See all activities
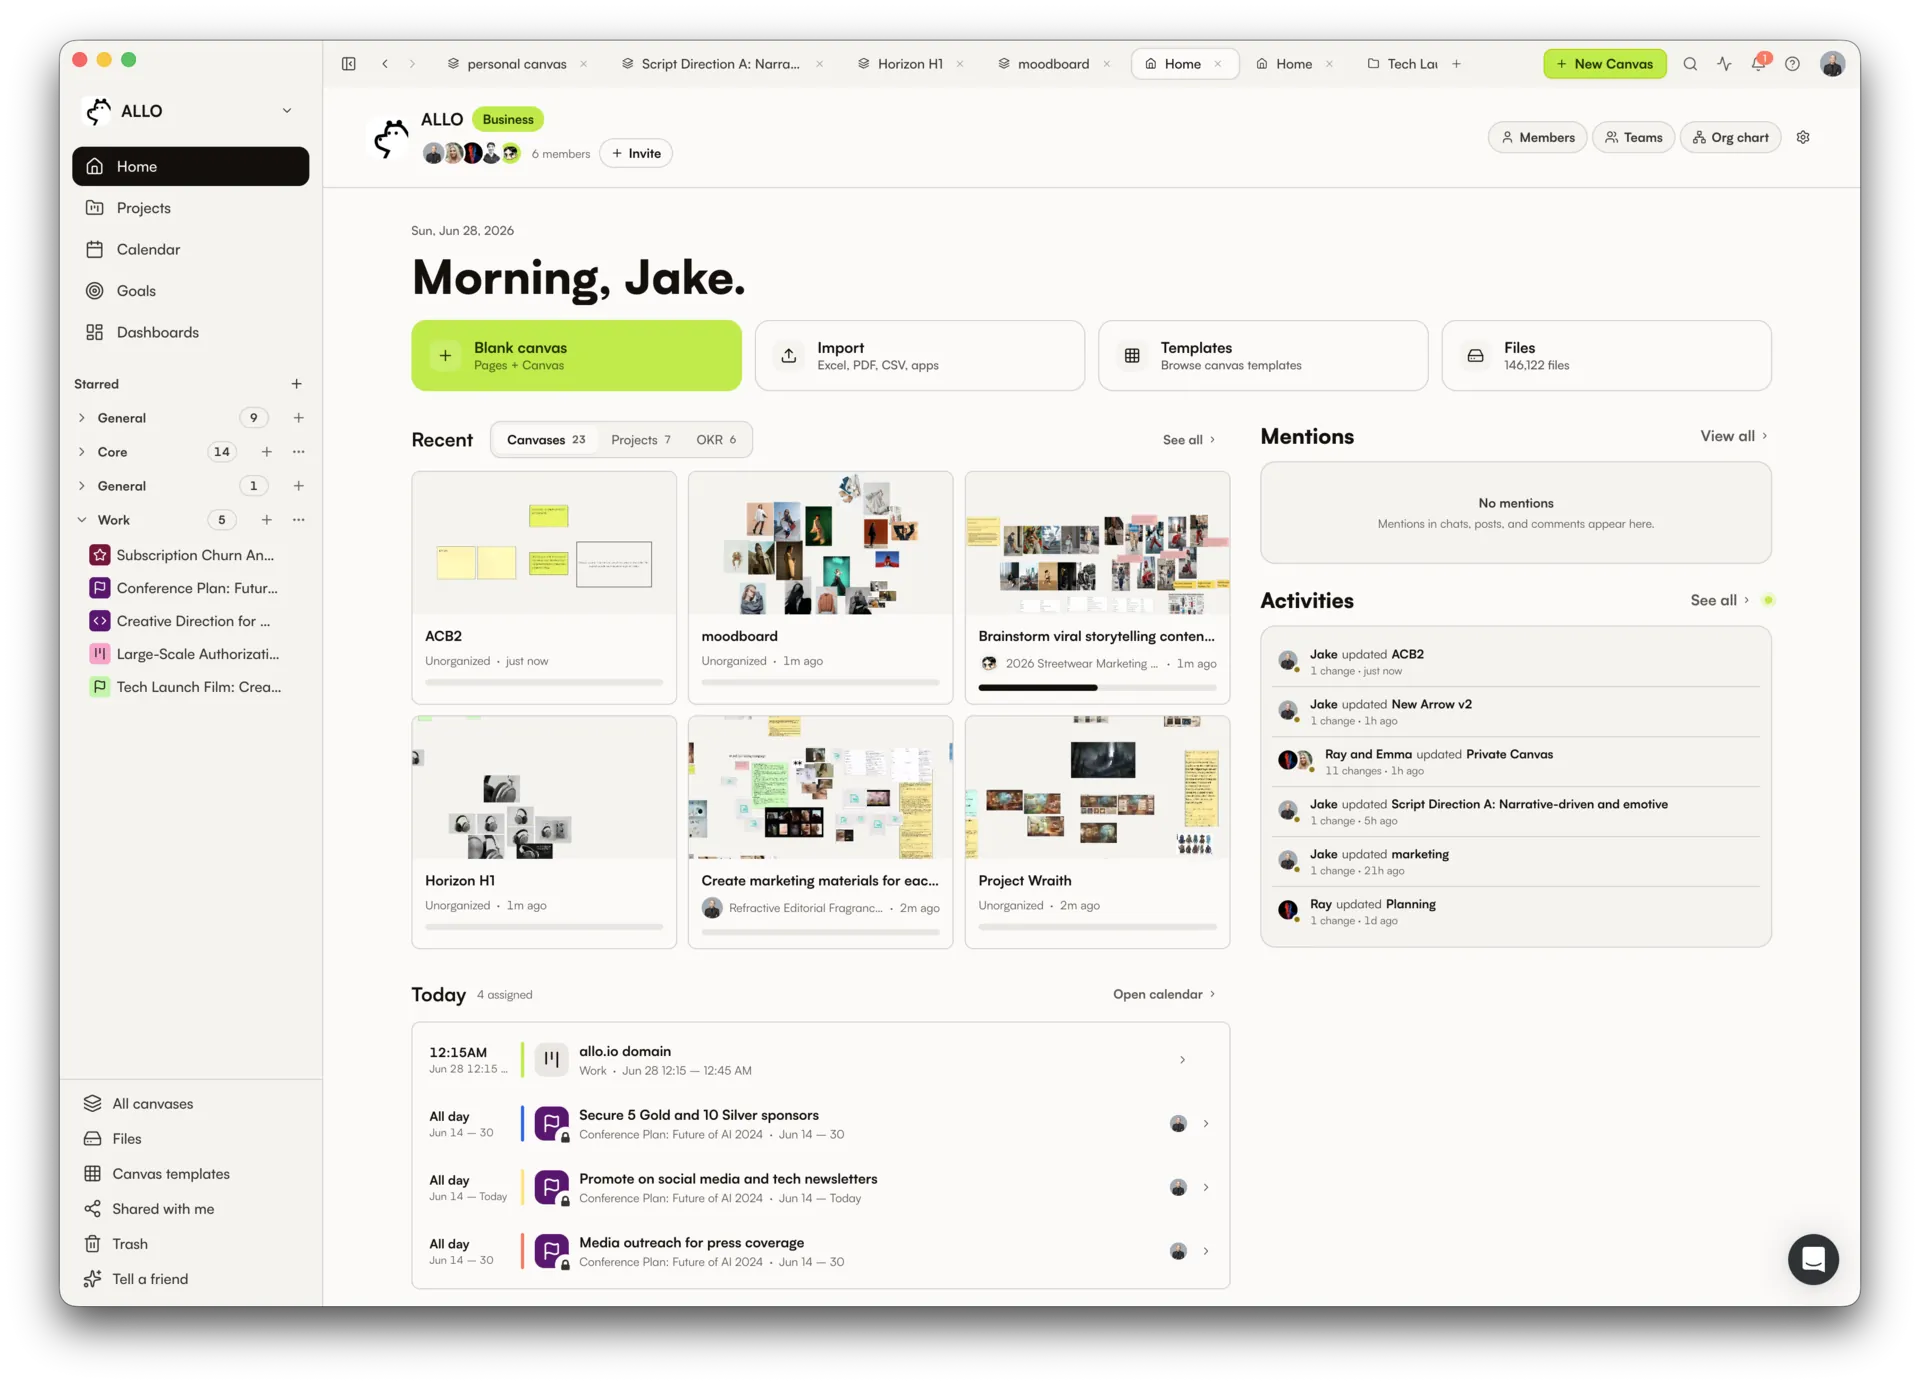 1719,600
